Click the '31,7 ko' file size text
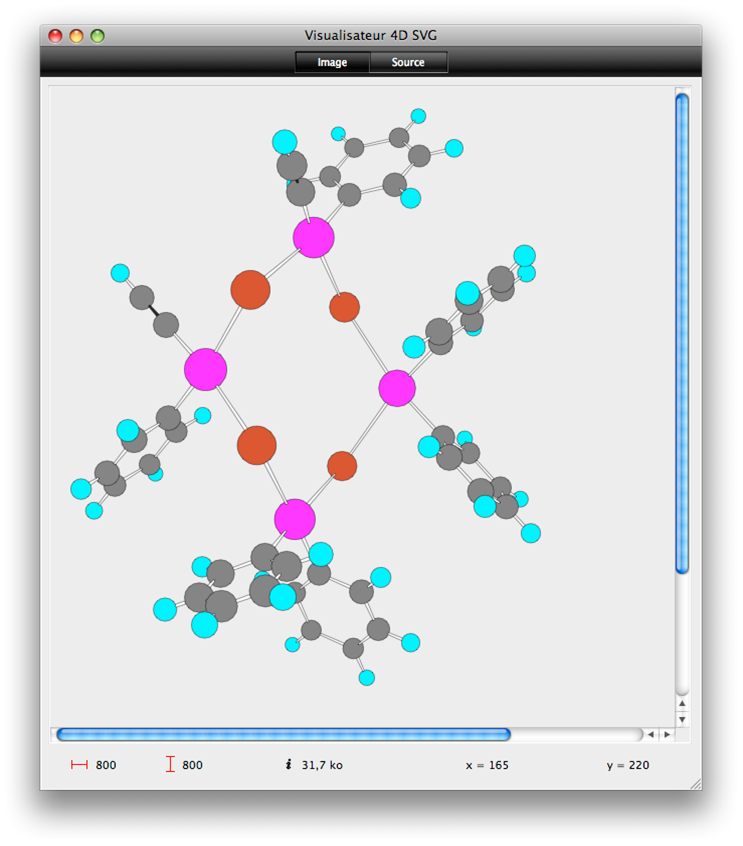 tap(322, 765)
